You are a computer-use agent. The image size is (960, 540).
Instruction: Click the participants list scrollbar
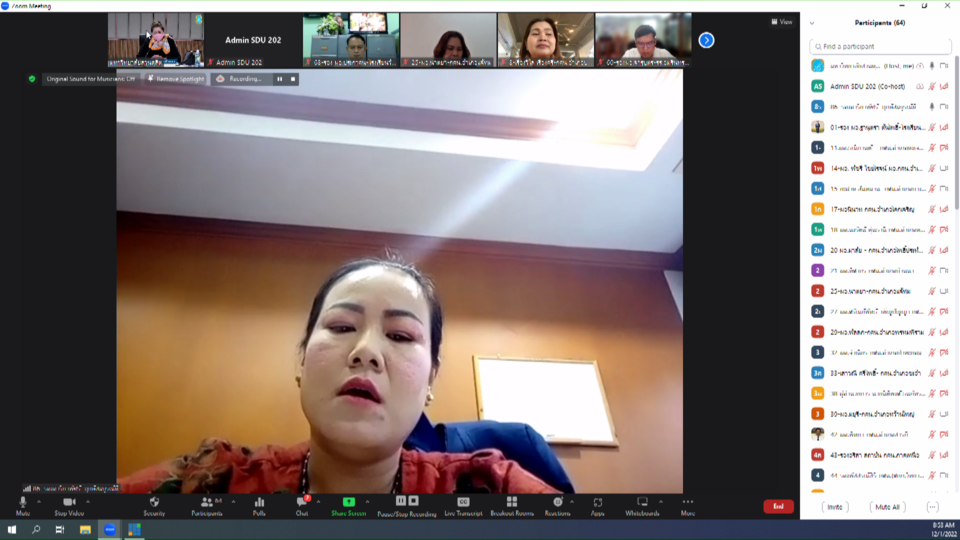click(x=956, y=132)
